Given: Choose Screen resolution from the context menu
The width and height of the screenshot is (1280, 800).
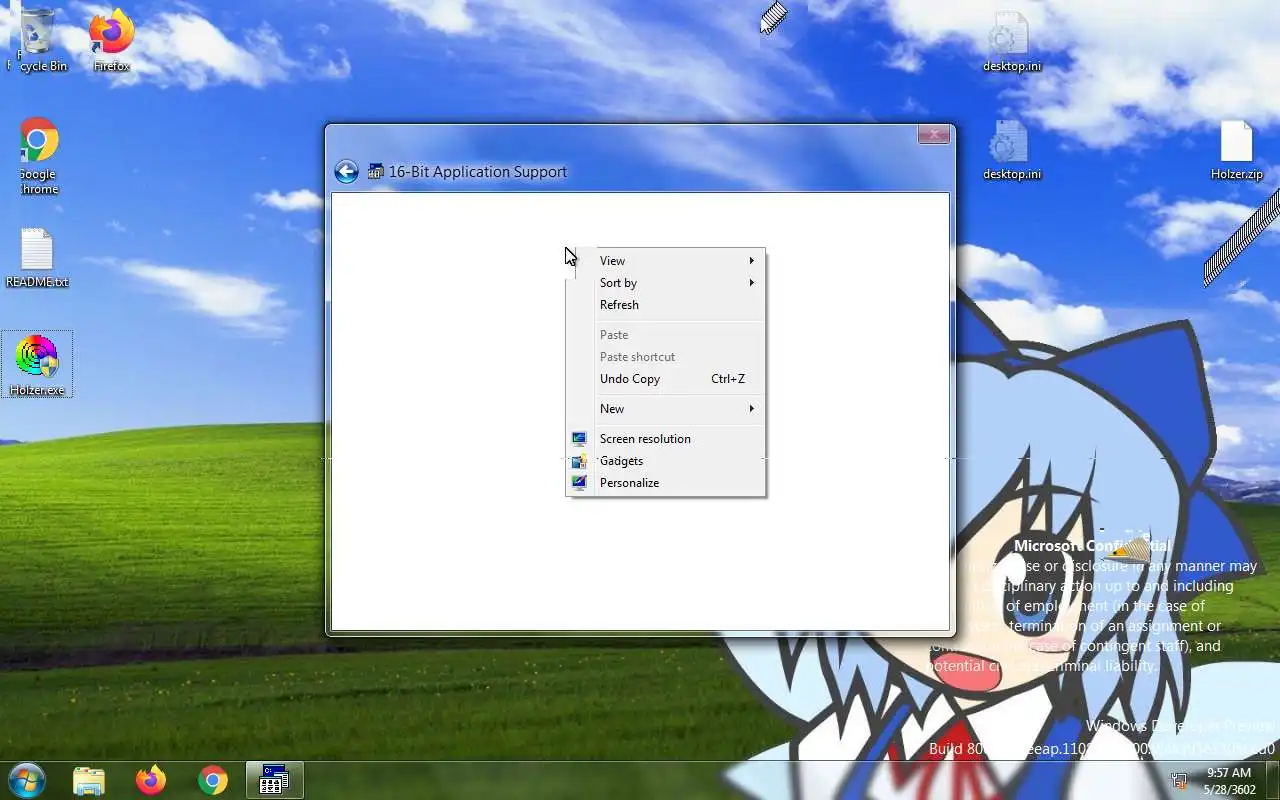Looking at the screenshot, I should coord(666,439).
